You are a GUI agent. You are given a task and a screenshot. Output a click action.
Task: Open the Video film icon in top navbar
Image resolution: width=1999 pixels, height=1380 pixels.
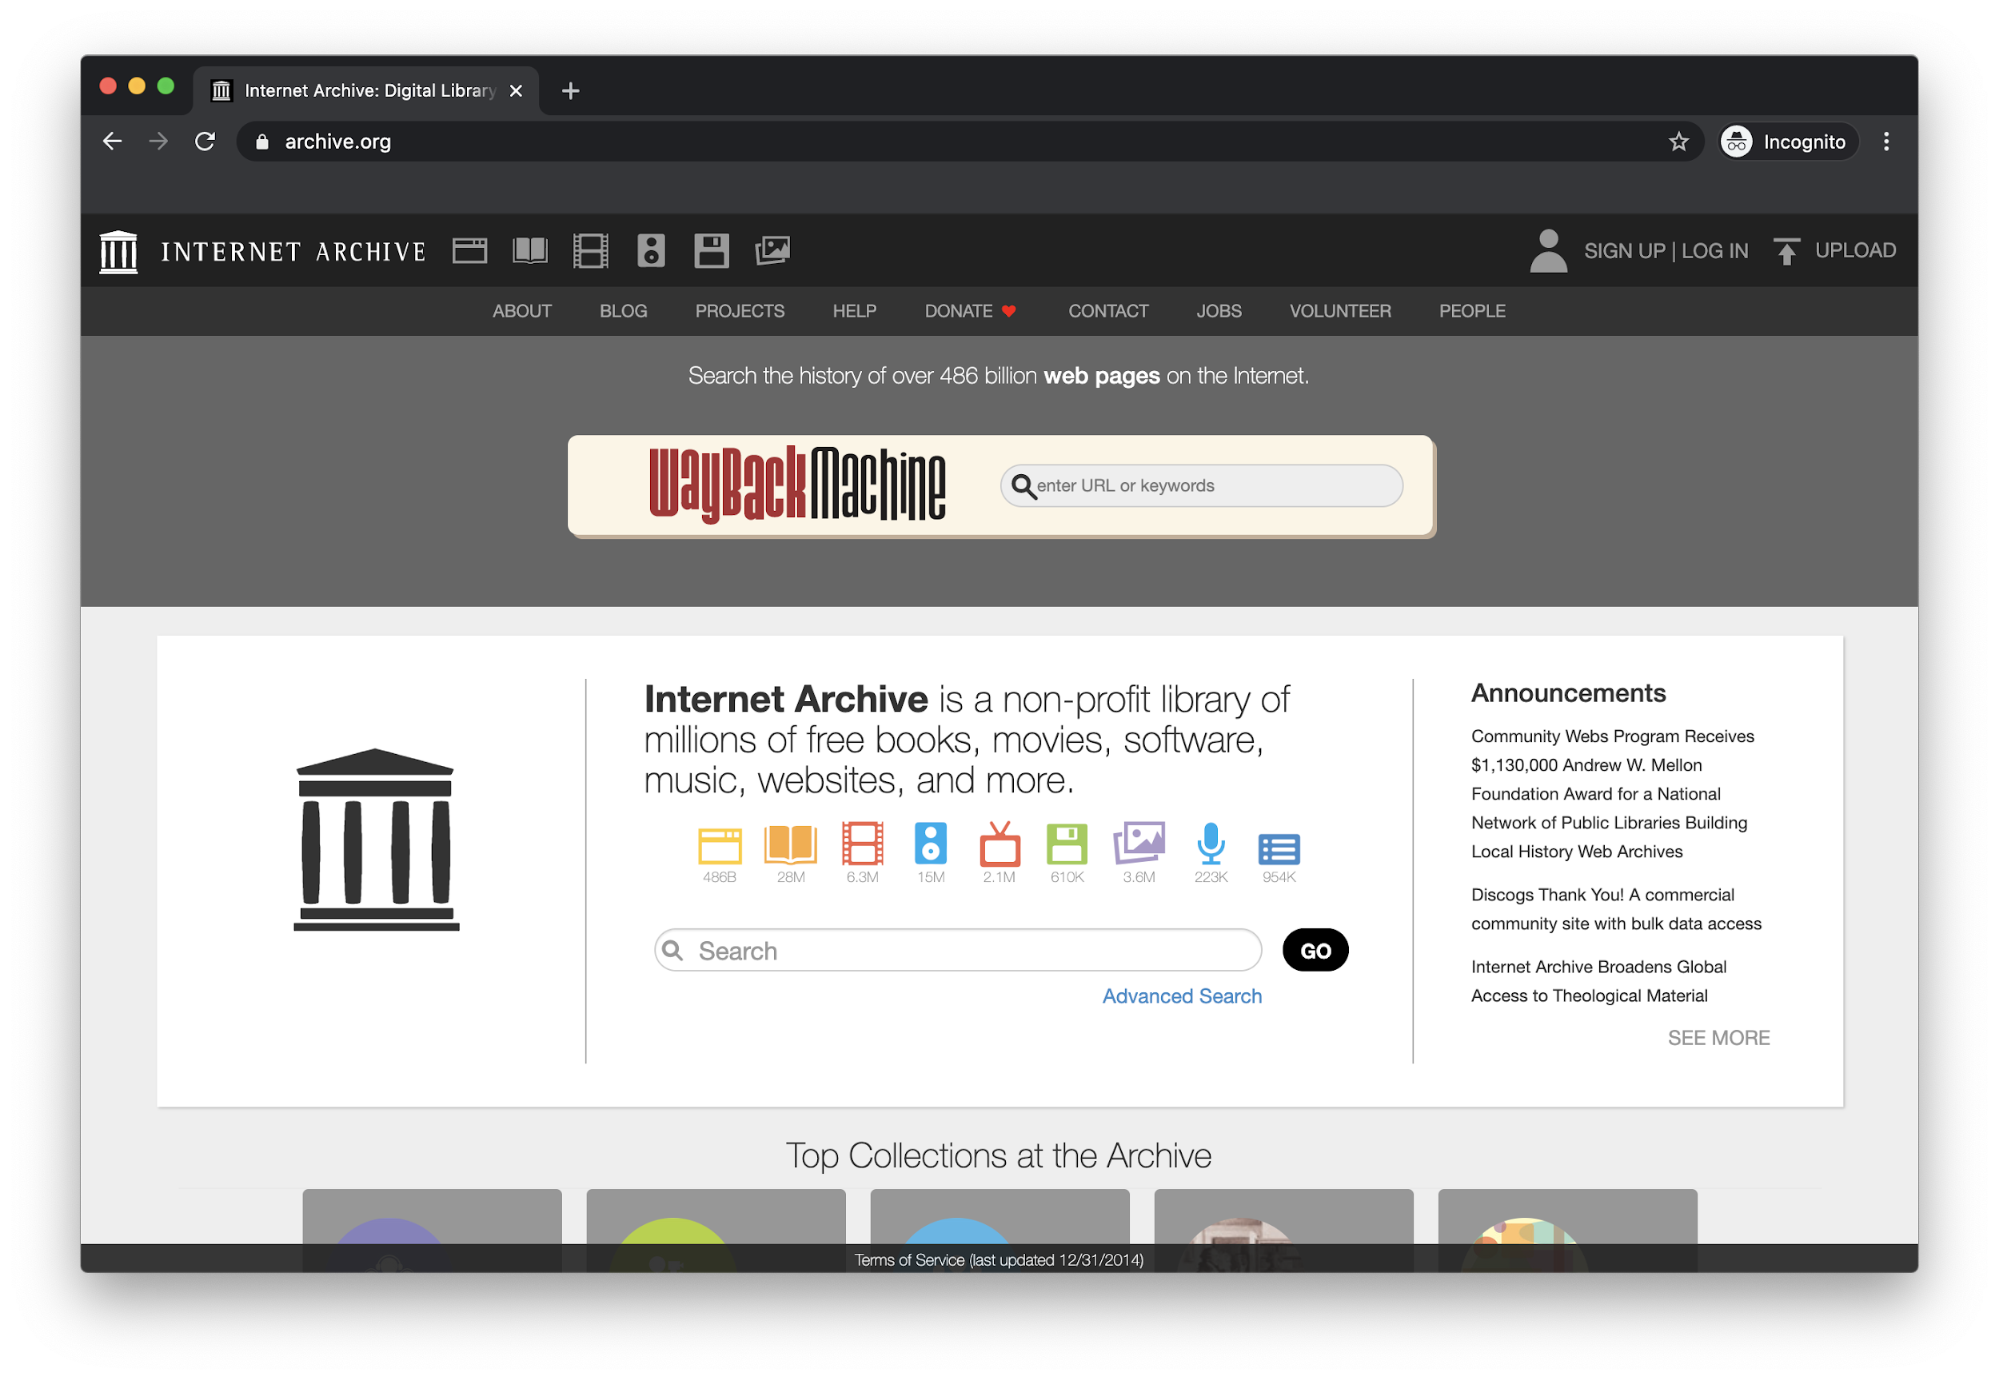coord(590,250)
